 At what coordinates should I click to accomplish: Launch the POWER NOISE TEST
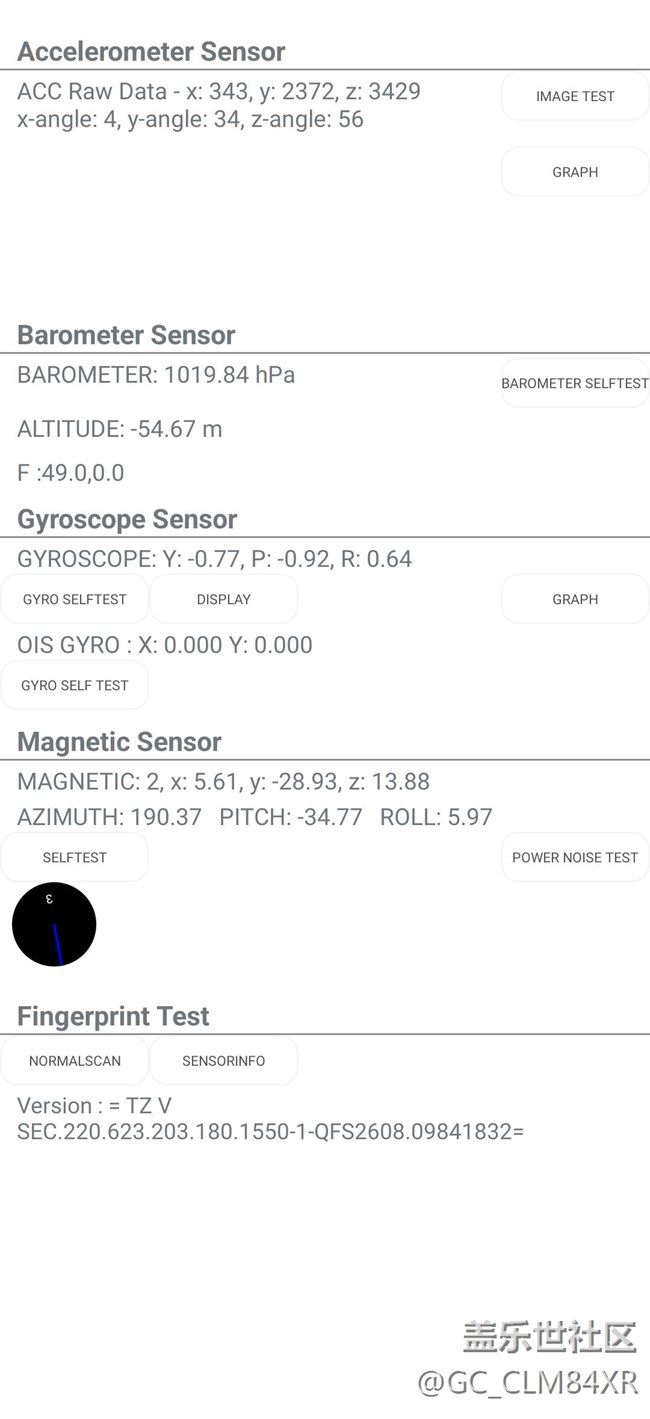(x=575, y=857)
